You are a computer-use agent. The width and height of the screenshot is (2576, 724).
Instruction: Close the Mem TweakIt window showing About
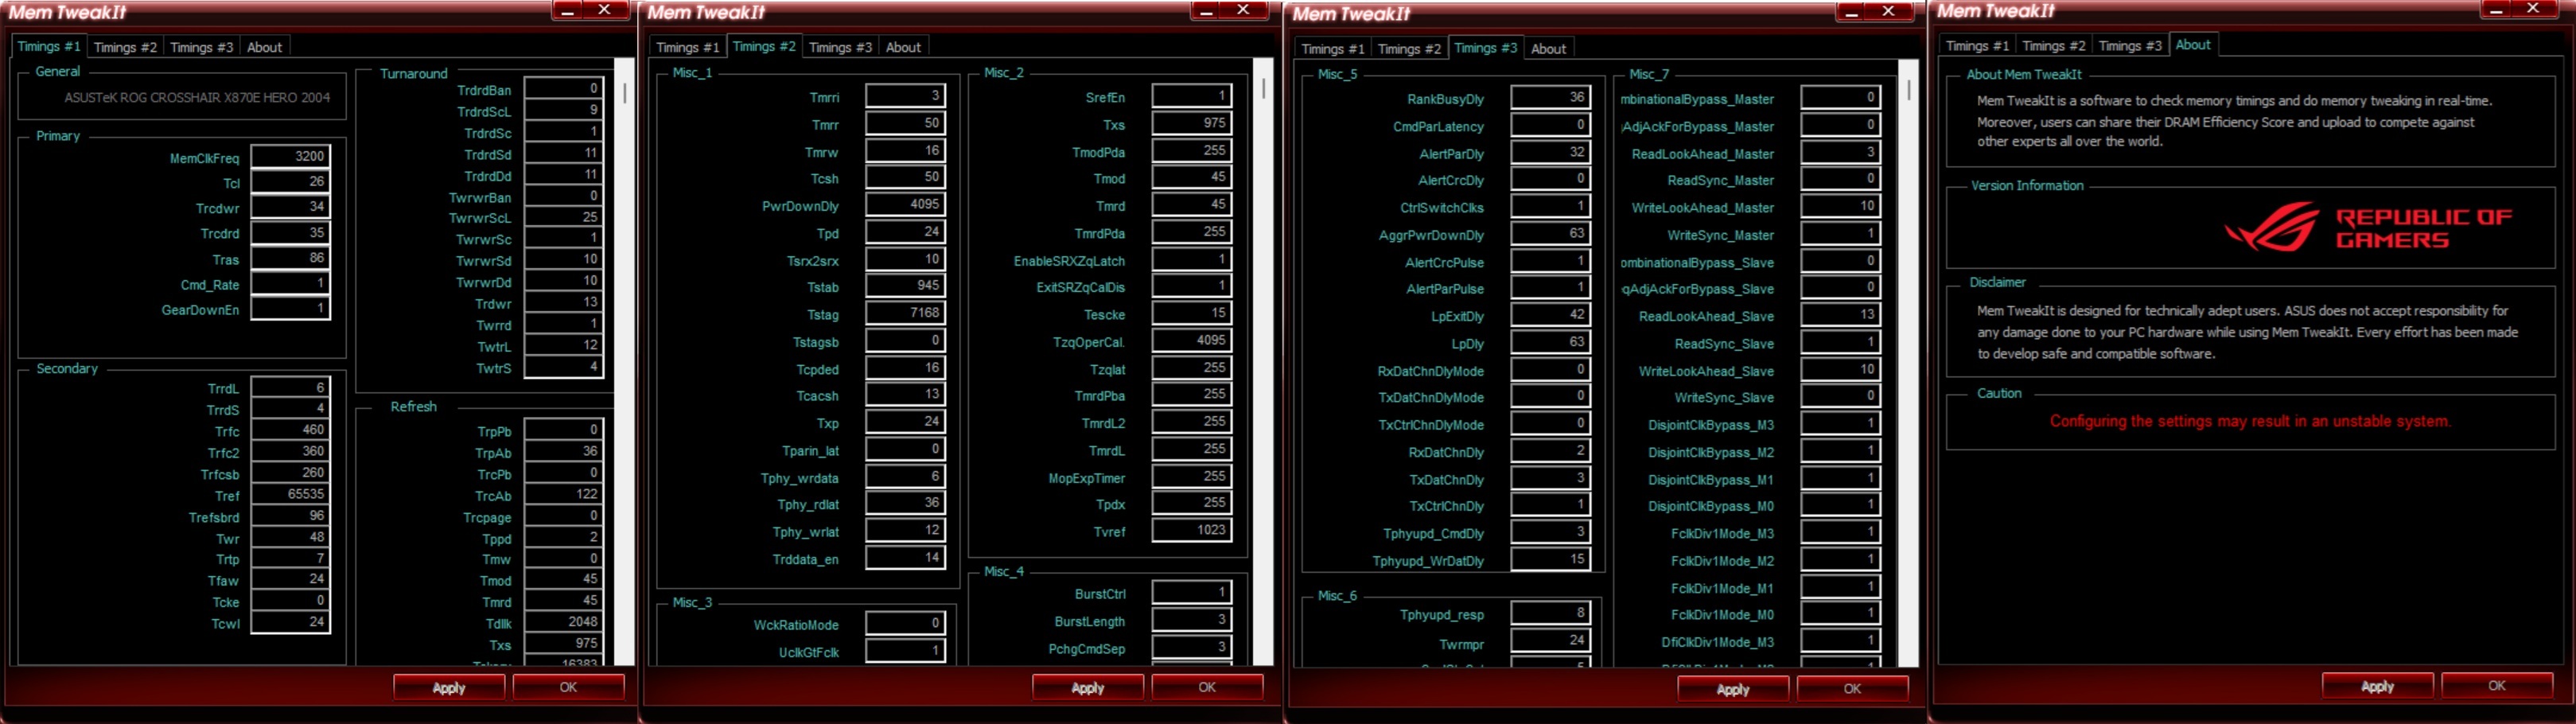tap(2533, 9)
